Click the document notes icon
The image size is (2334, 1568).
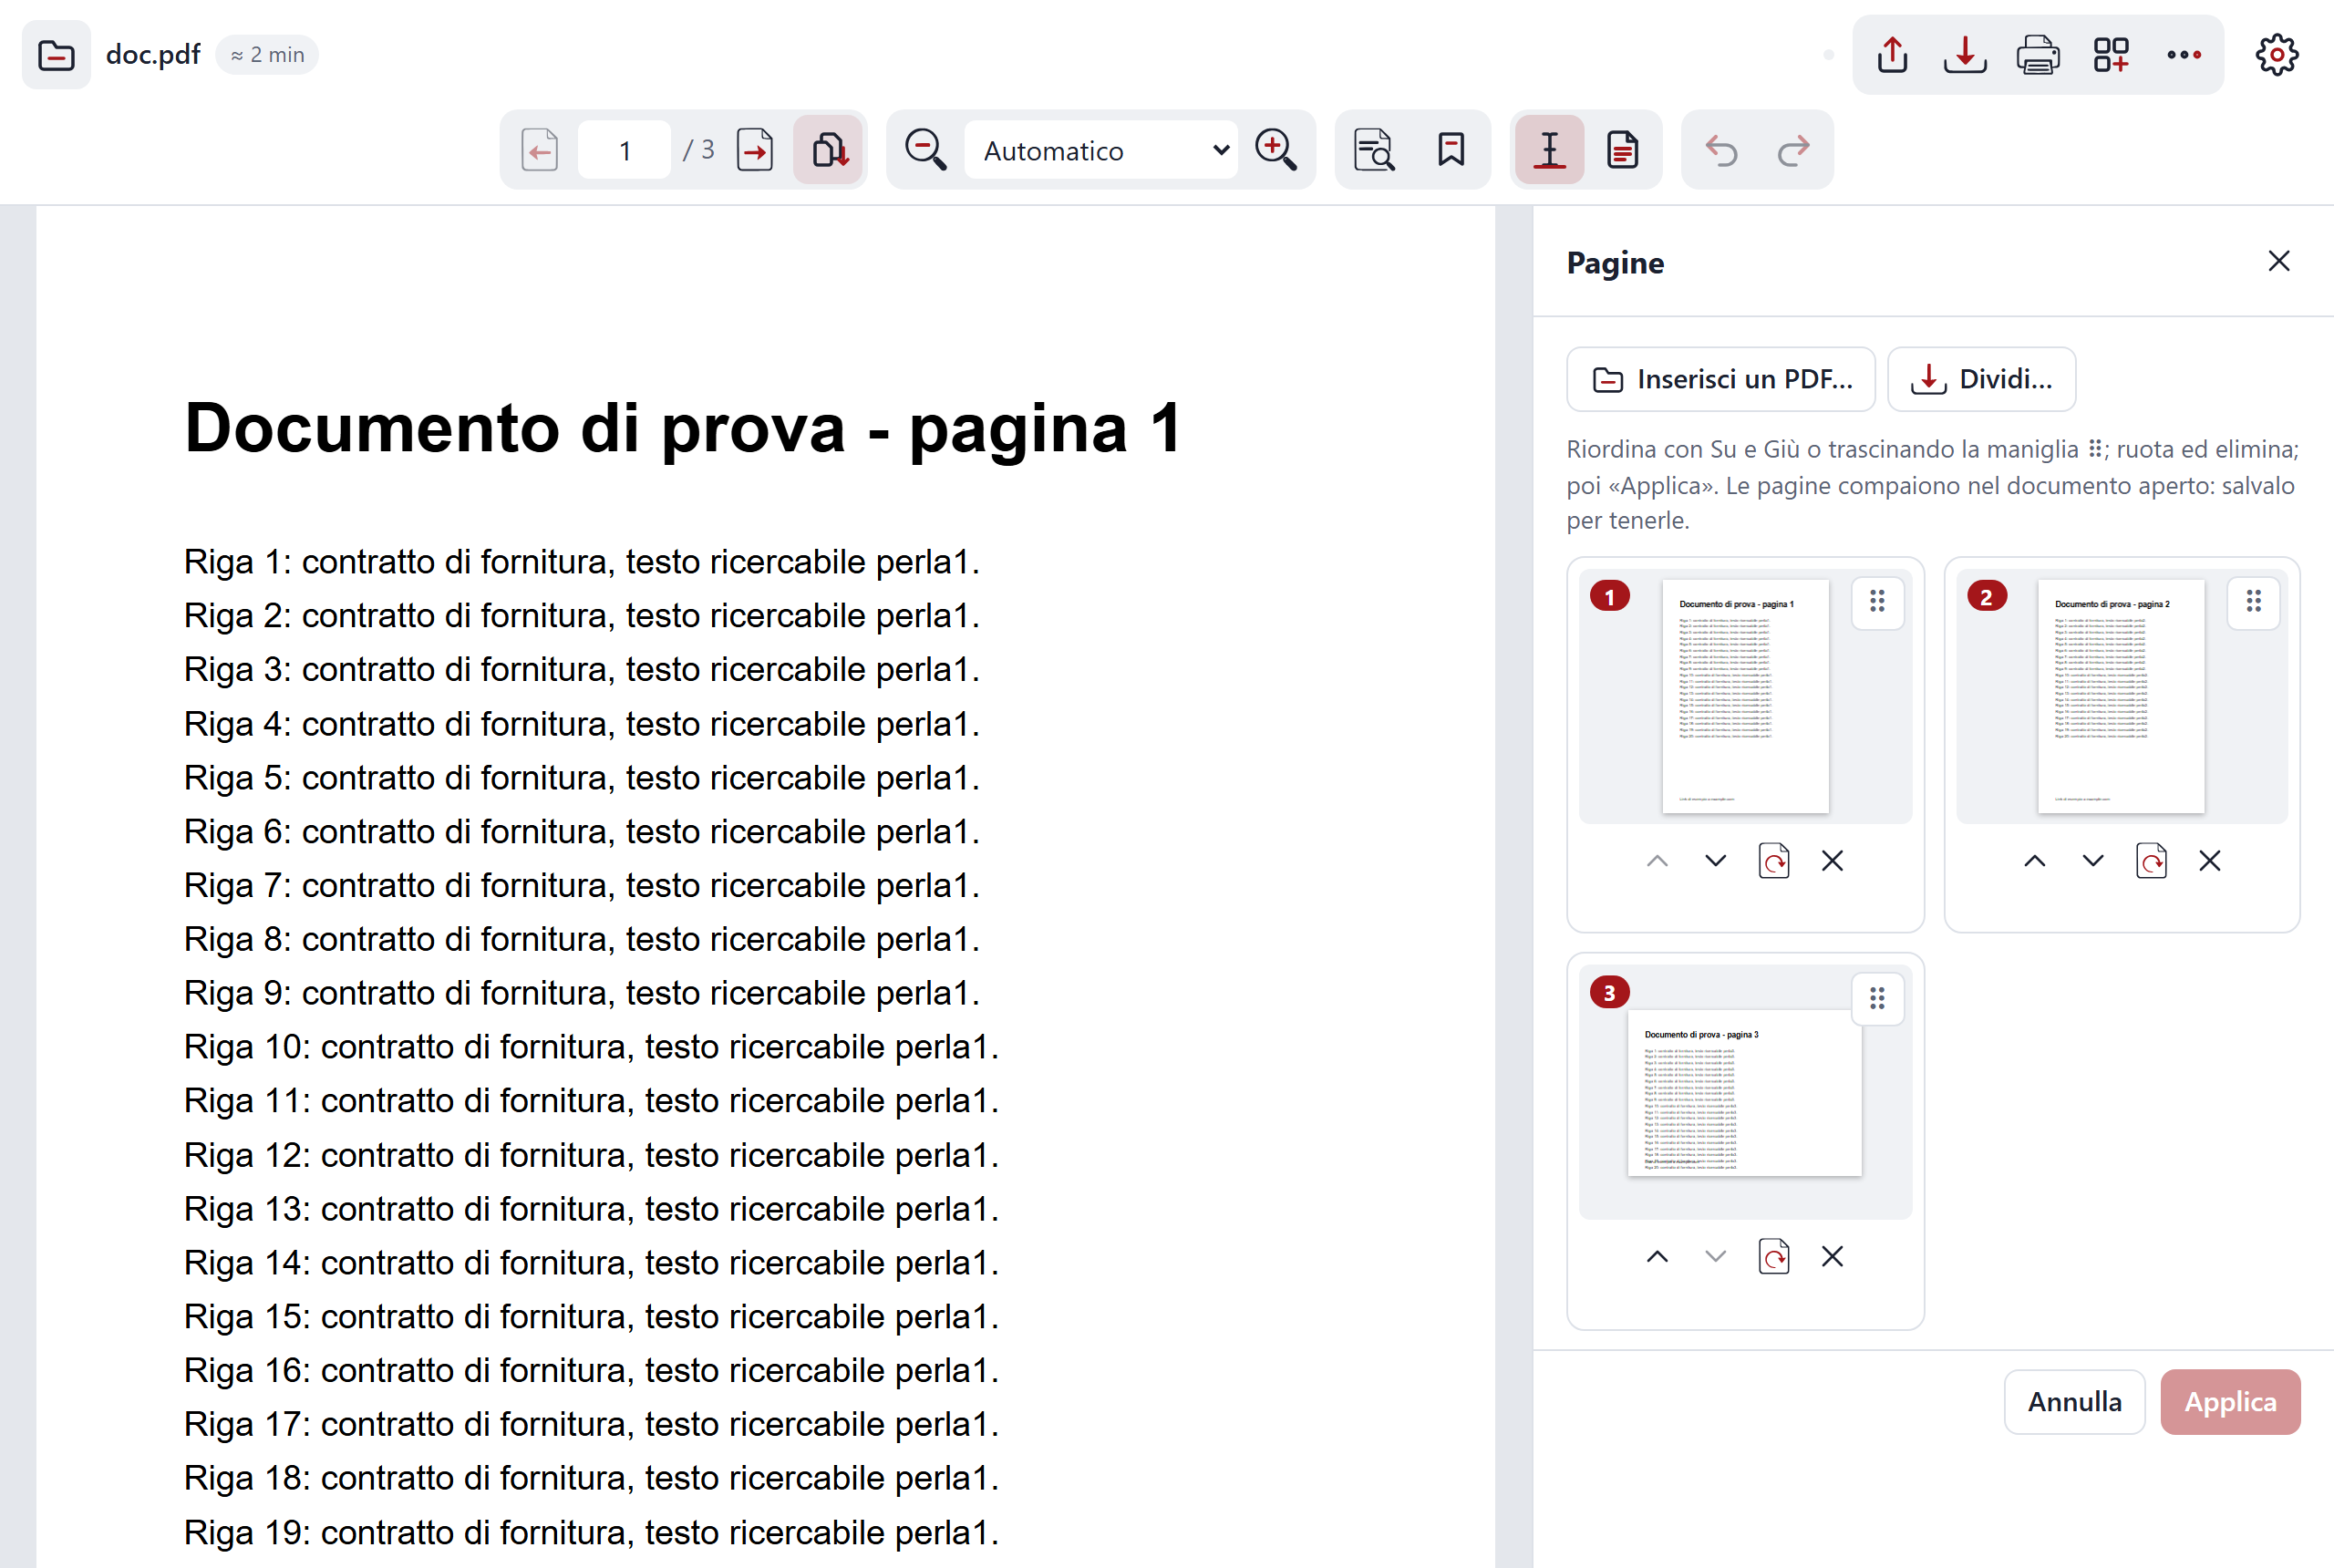1622,151
